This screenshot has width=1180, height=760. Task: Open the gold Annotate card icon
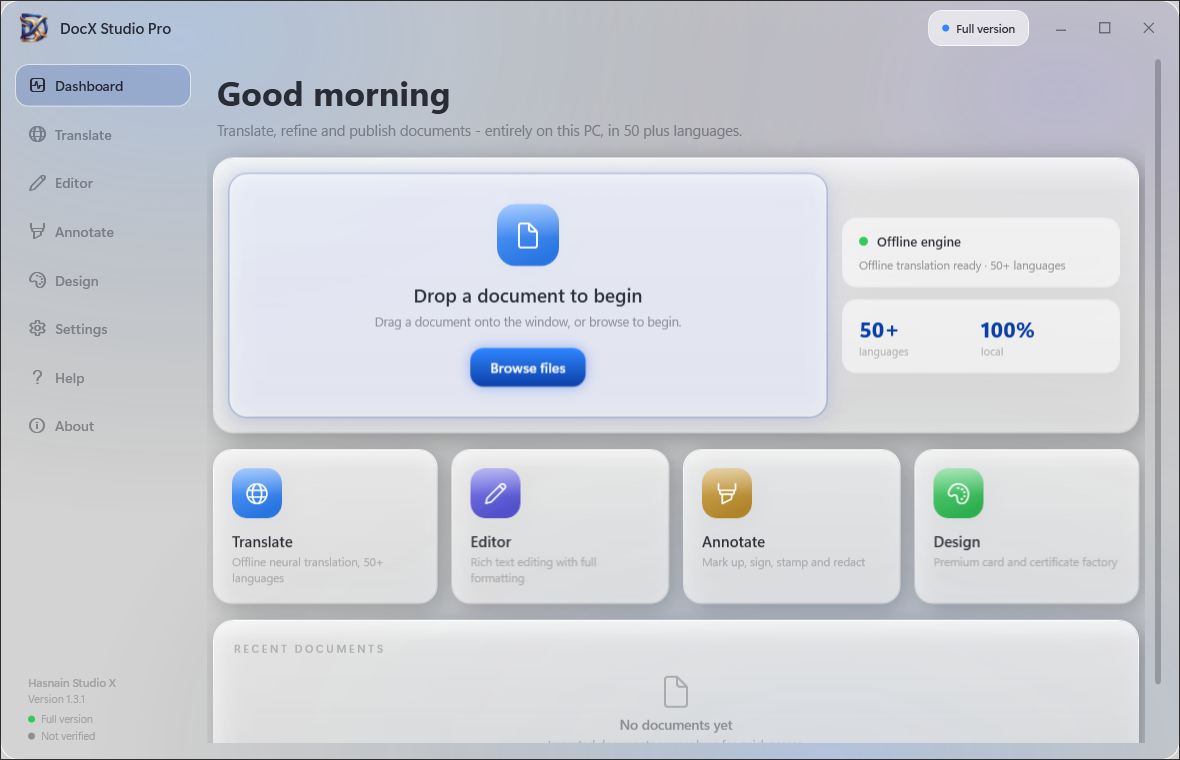[x=727, y=493]
